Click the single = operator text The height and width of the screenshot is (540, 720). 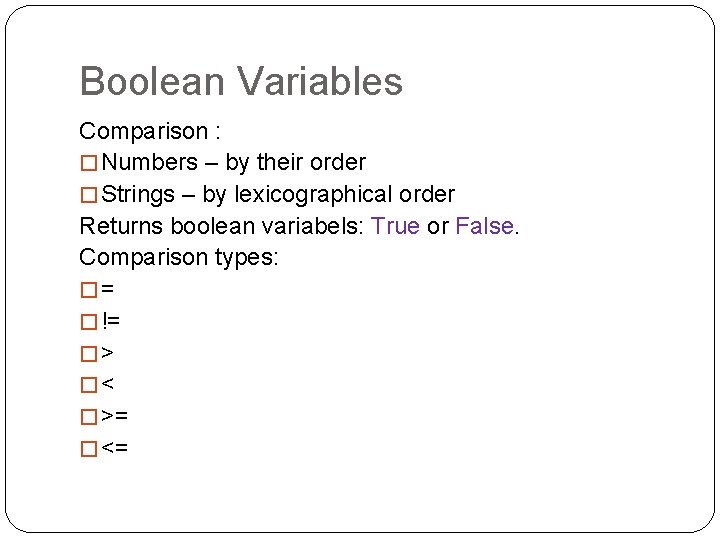click(108, 289)
